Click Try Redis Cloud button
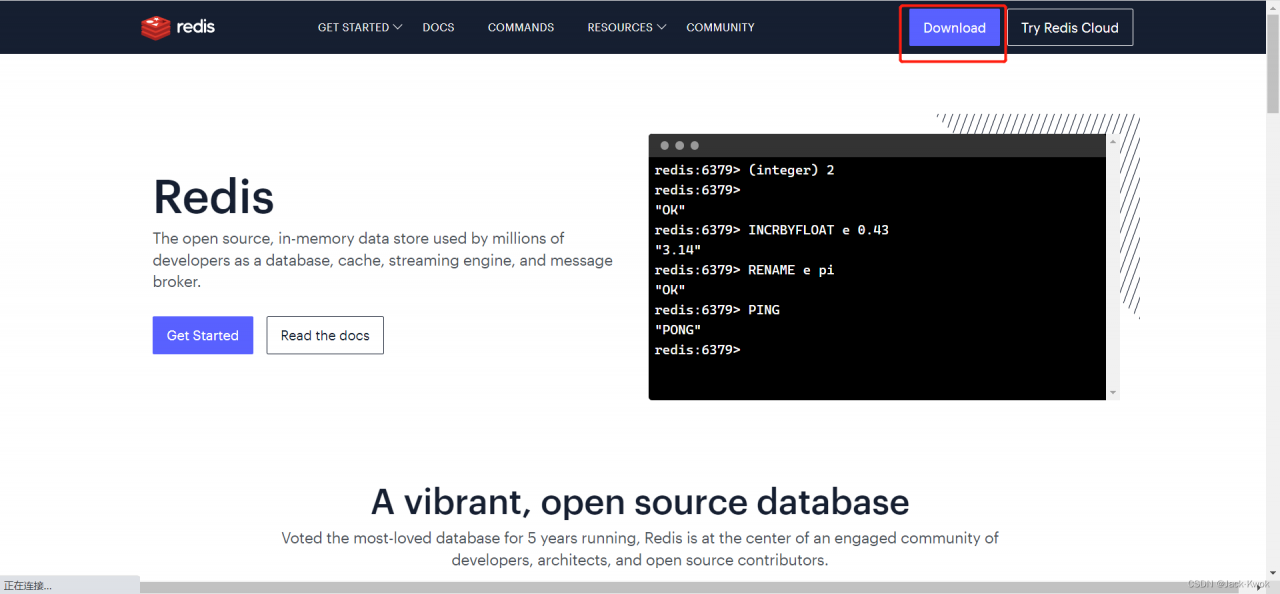Screen dimensions: 1280x594 point(1070,28)
